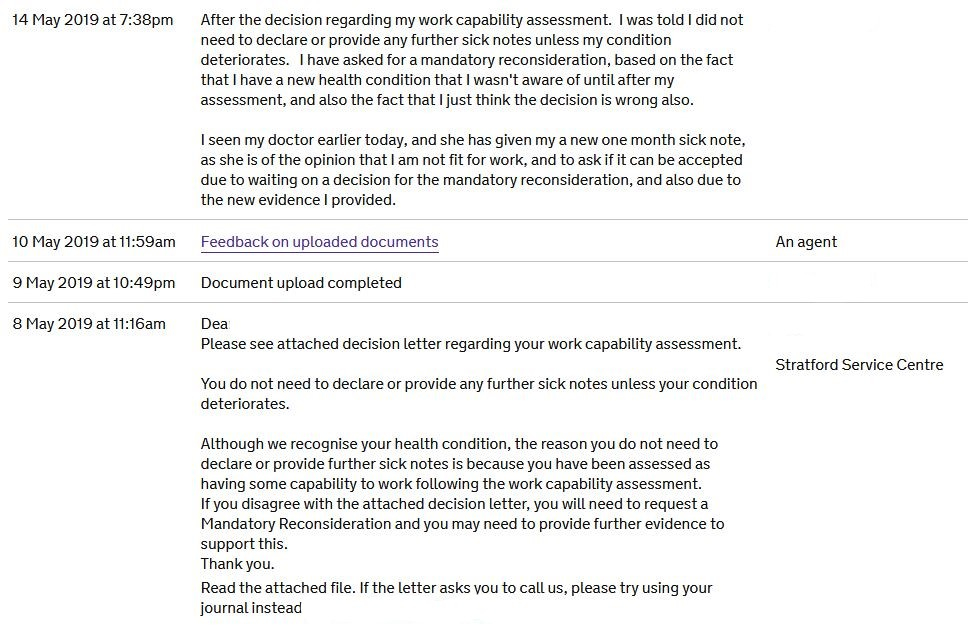Click the Dea greeting text
The width and height of the screenshot is (977, 635).
[x=214, y=324]
